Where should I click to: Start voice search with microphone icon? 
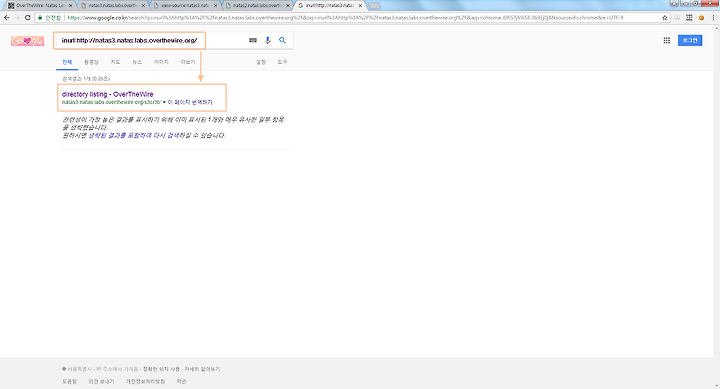pyautogui.click(x=267, y=40)
